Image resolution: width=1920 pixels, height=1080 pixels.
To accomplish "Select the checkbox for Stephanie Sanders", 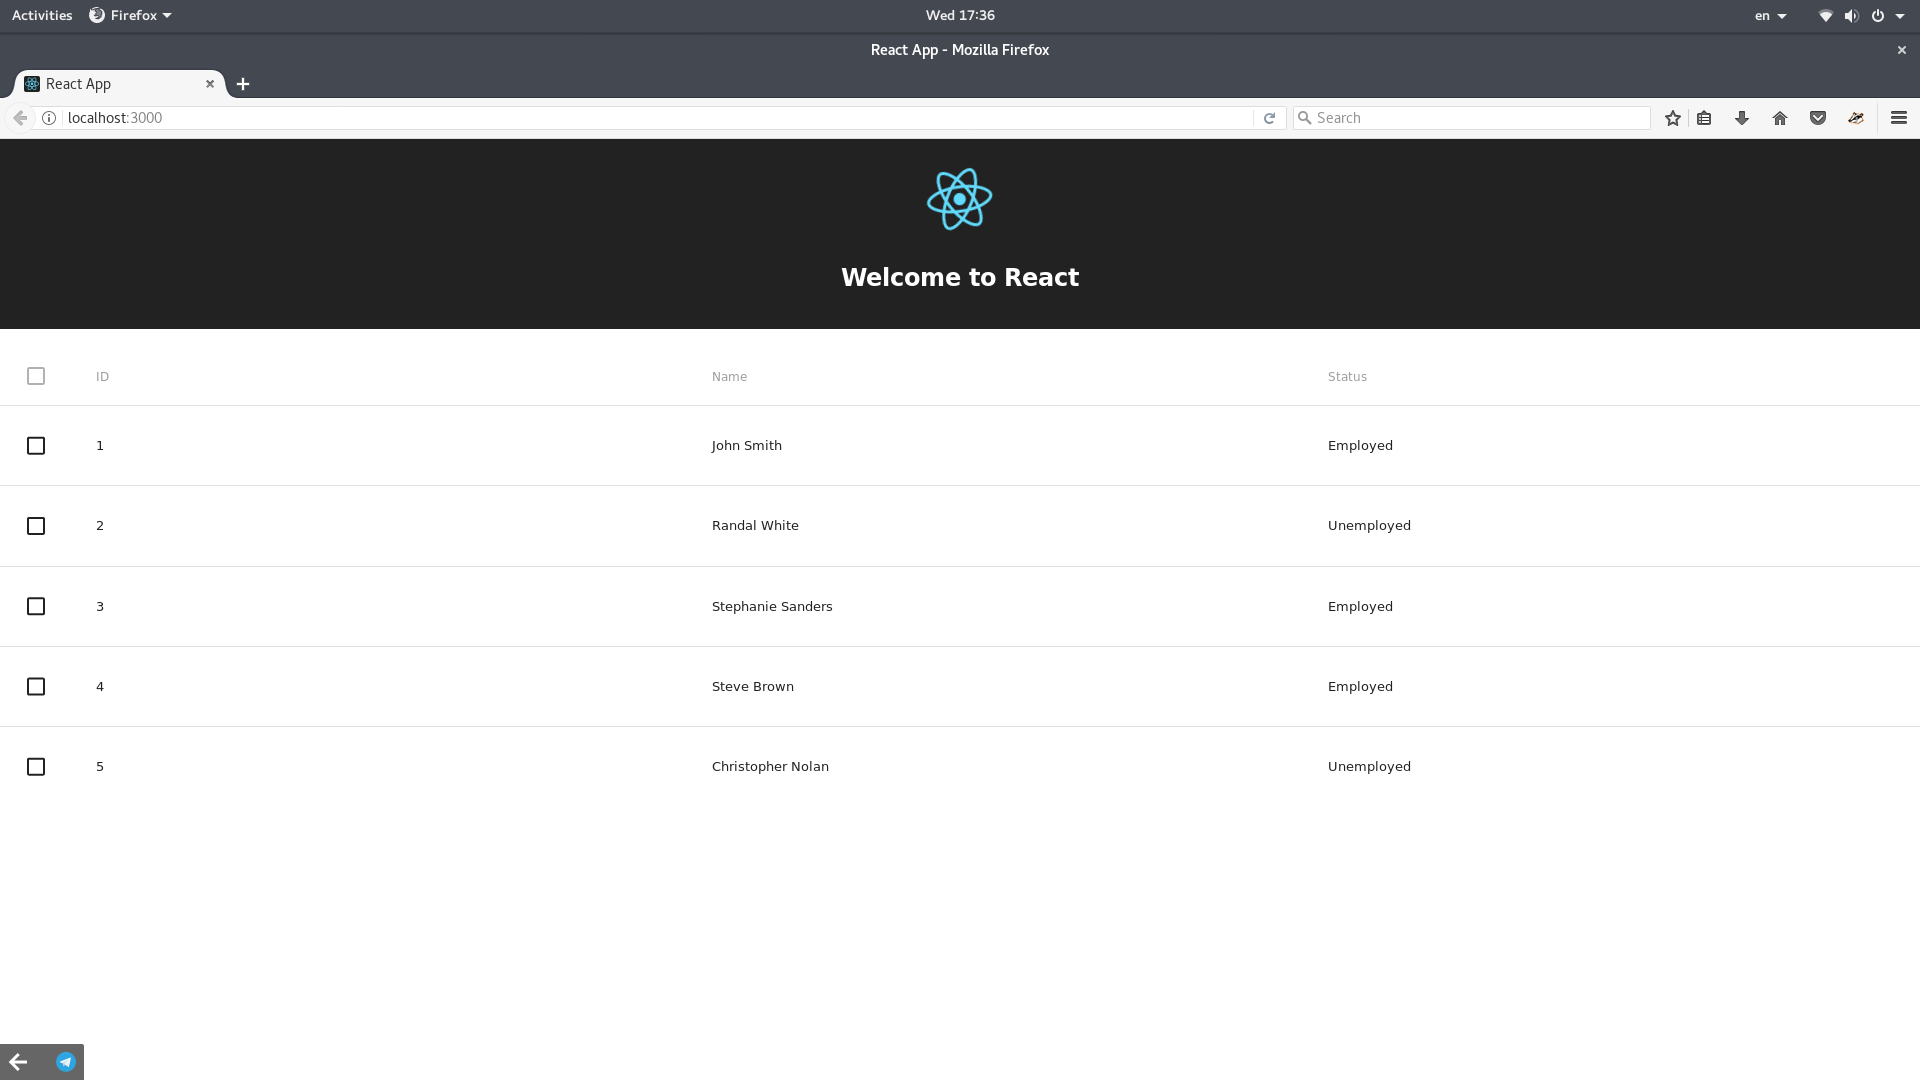I will (36, 606).
